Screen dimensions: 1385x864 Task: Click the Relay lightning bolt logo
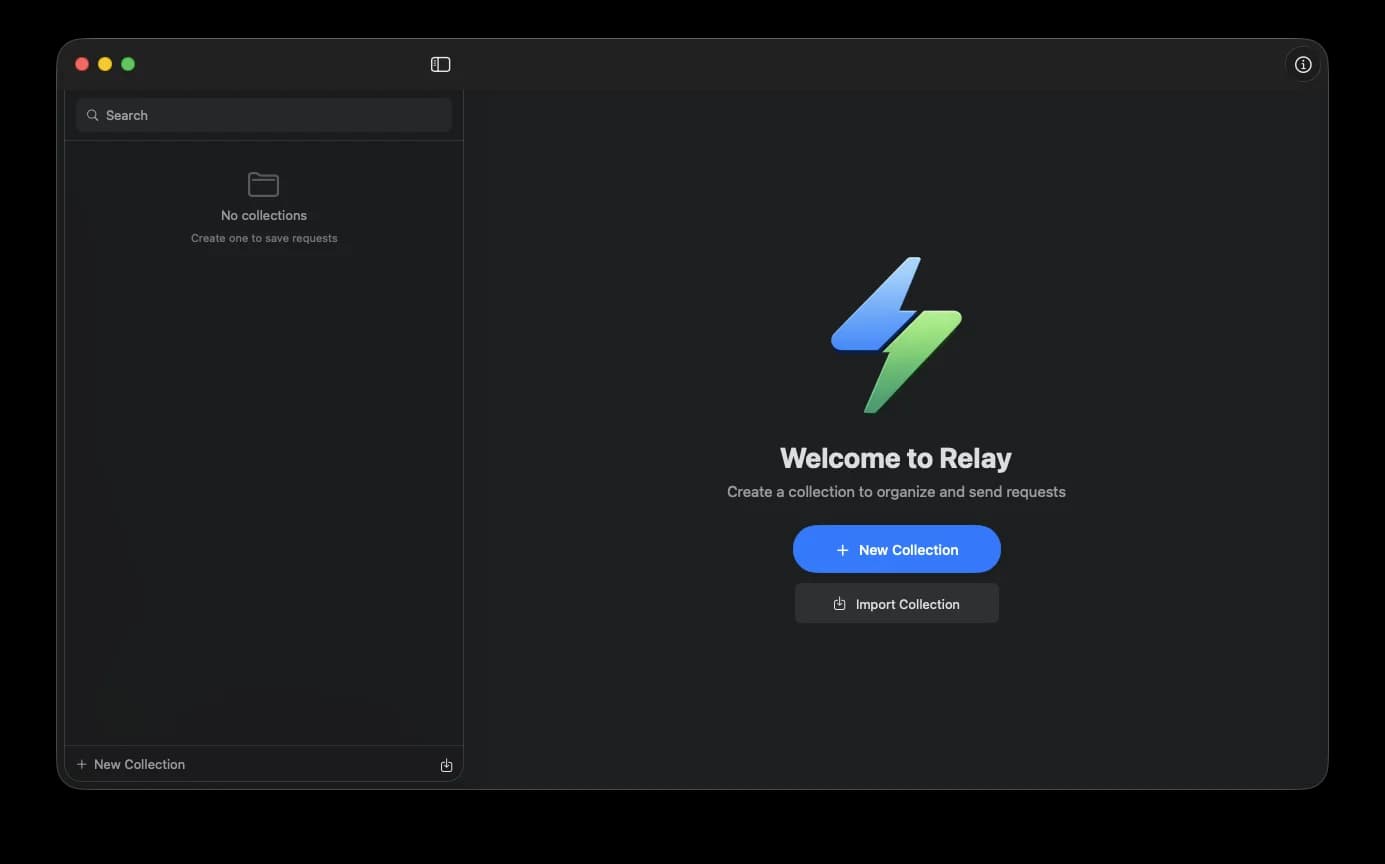(896, 336)
